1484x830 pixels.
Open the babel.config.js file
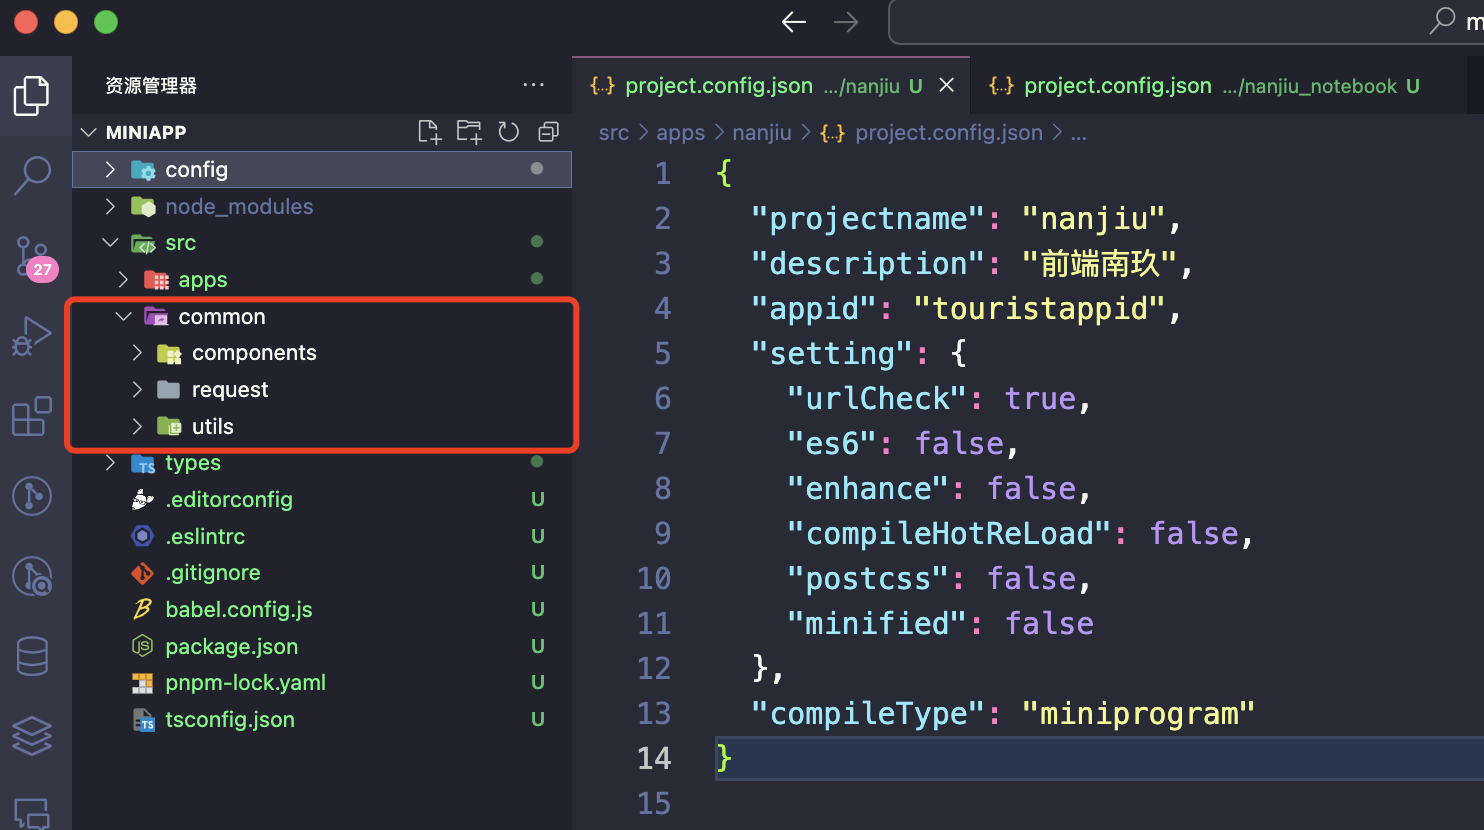(x=322, y=610)
